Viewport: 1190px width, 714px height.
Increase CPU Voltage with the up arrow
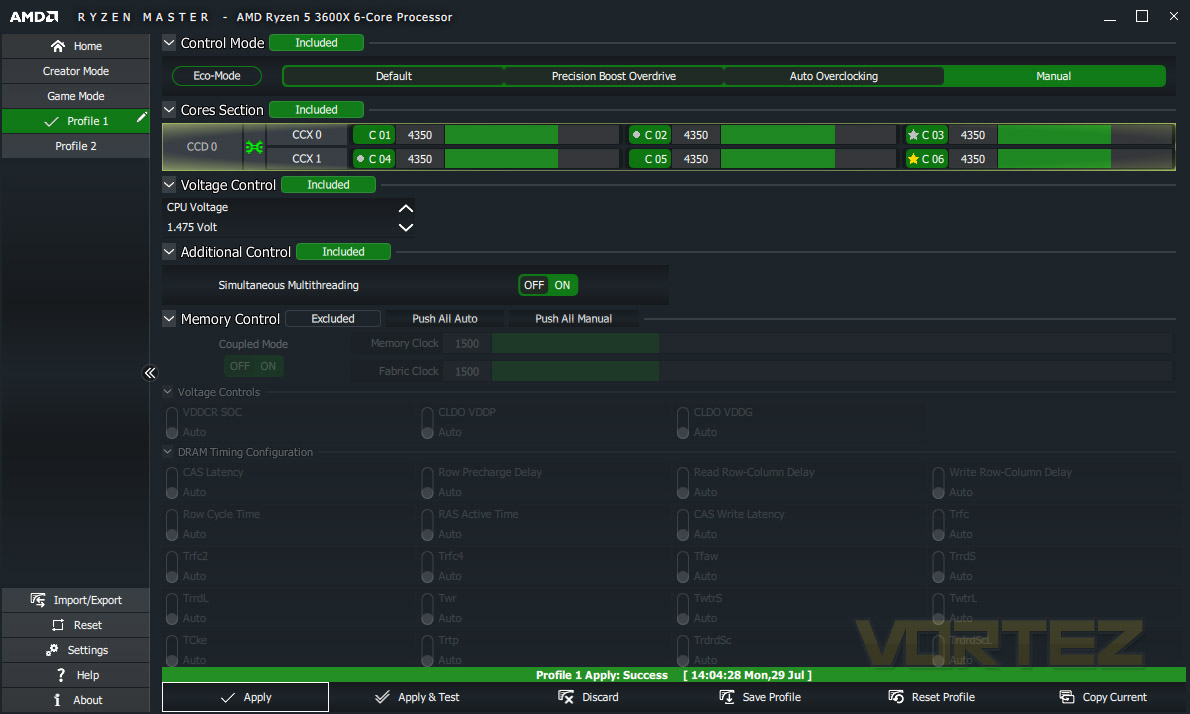(406, 208)
